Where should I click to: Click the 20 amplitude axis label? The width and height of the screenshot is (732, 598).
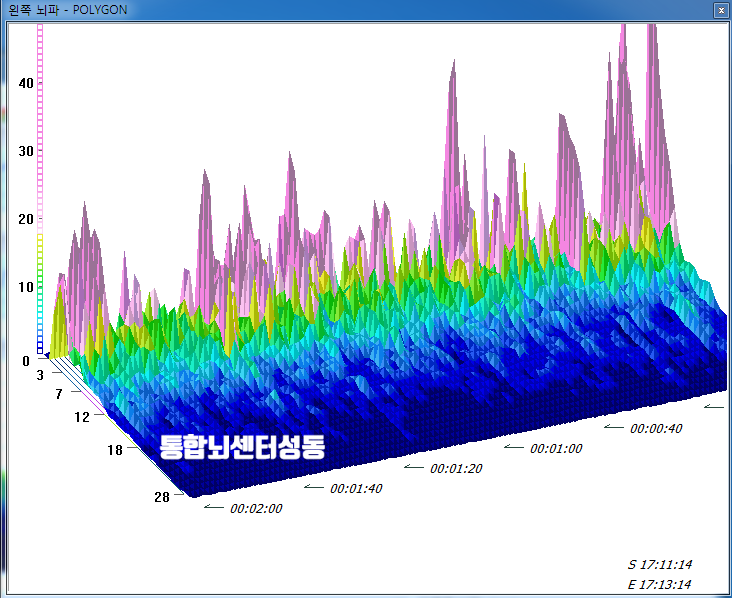(26, 219)
